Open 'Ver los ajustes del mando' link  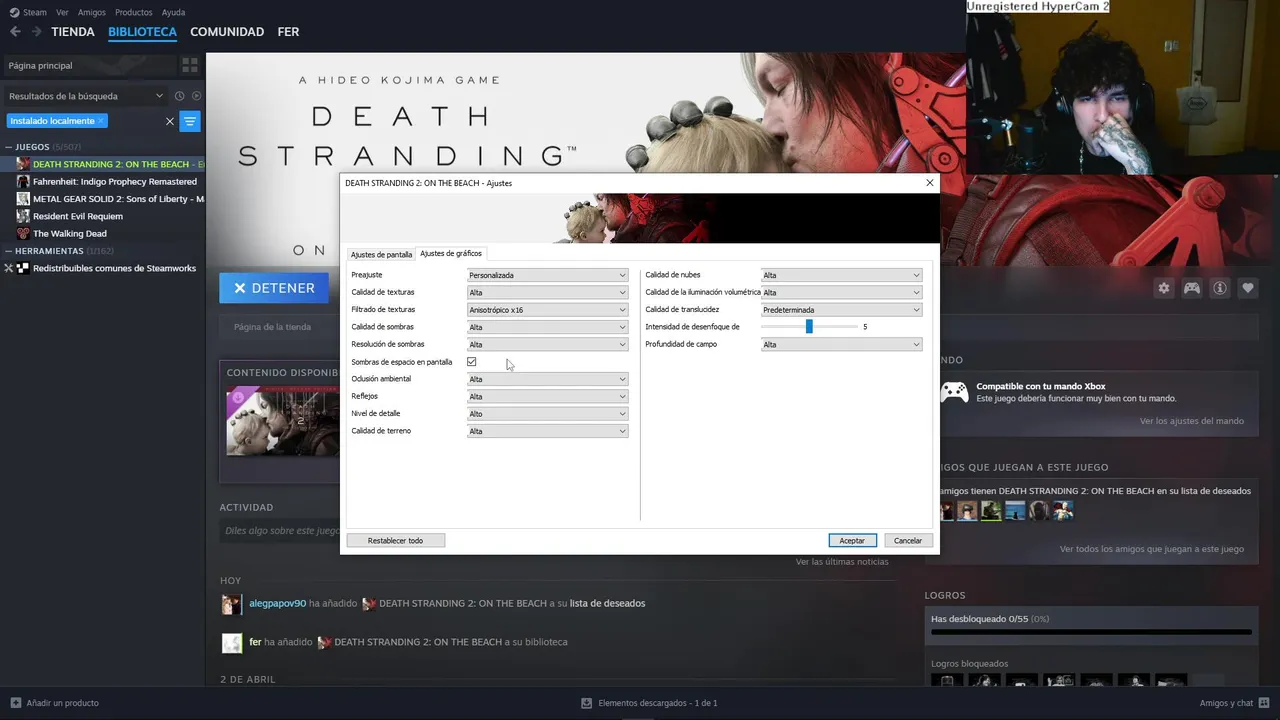pyautogui.click(x=1192, y=421)
